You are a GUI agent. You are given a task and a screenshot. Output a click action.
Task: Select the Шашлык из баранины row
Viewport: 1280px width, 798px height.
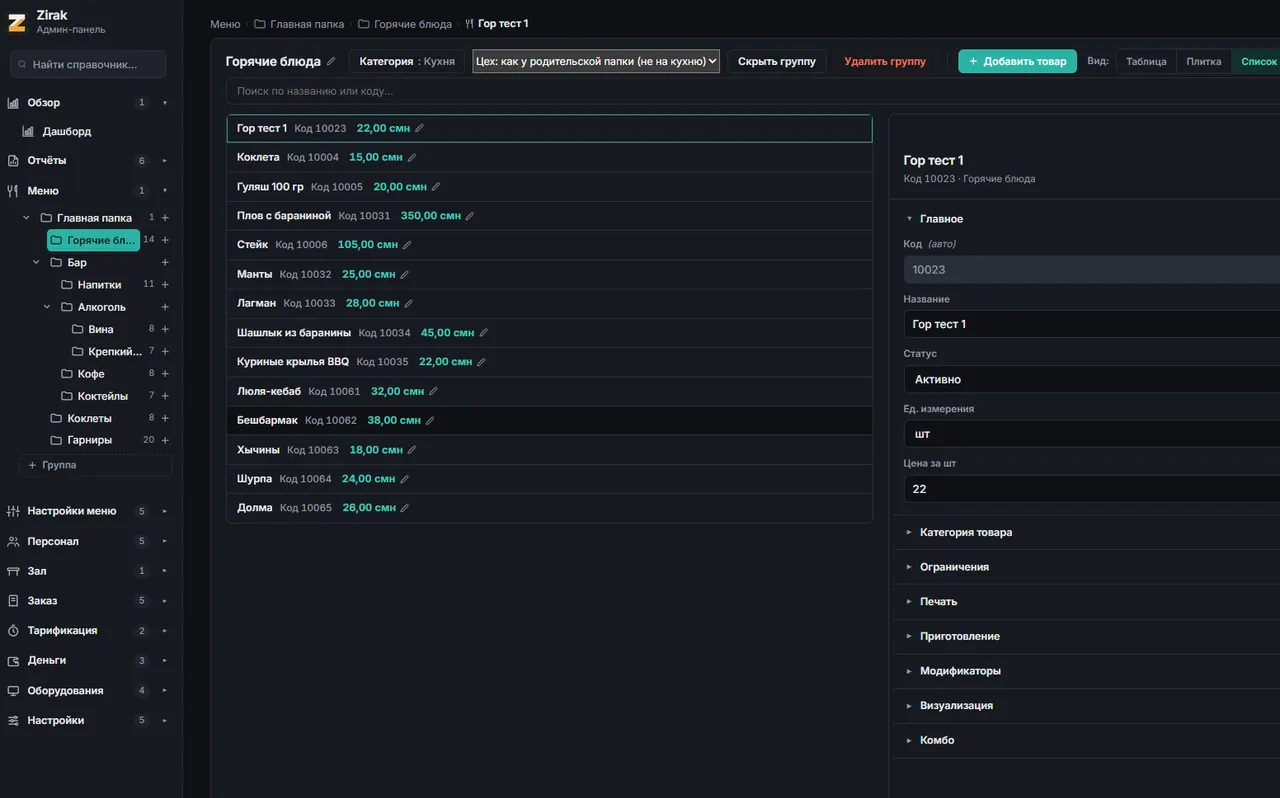point(549,333)
